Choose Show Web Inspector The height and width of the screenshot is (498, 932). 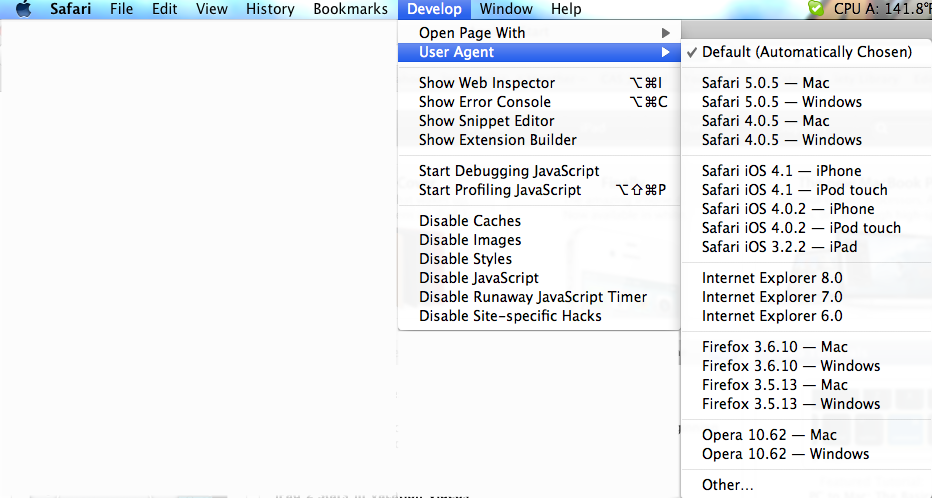(x=539, y=83)
